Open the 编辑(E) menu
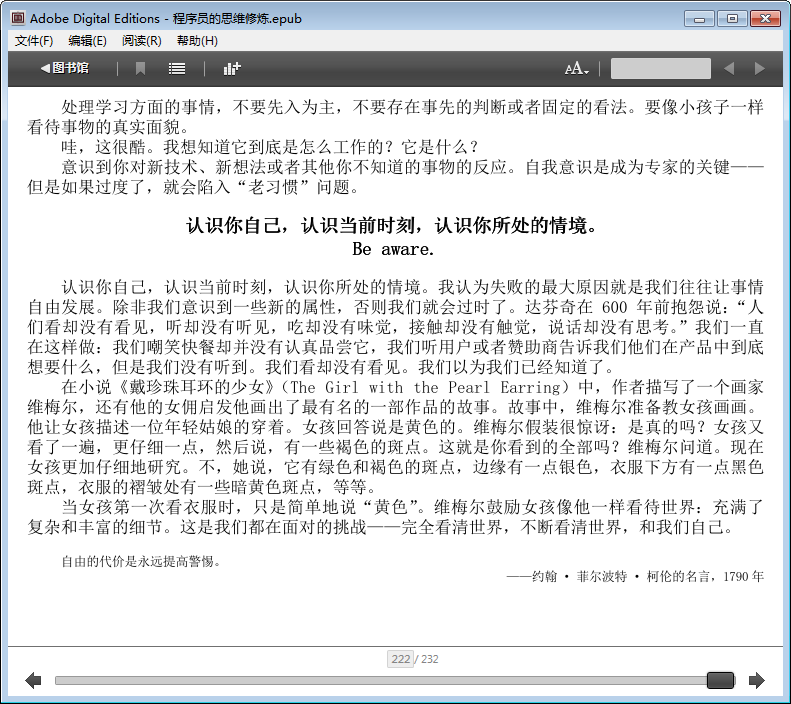Screen dimensions: 791x704 tap(87, 41)
